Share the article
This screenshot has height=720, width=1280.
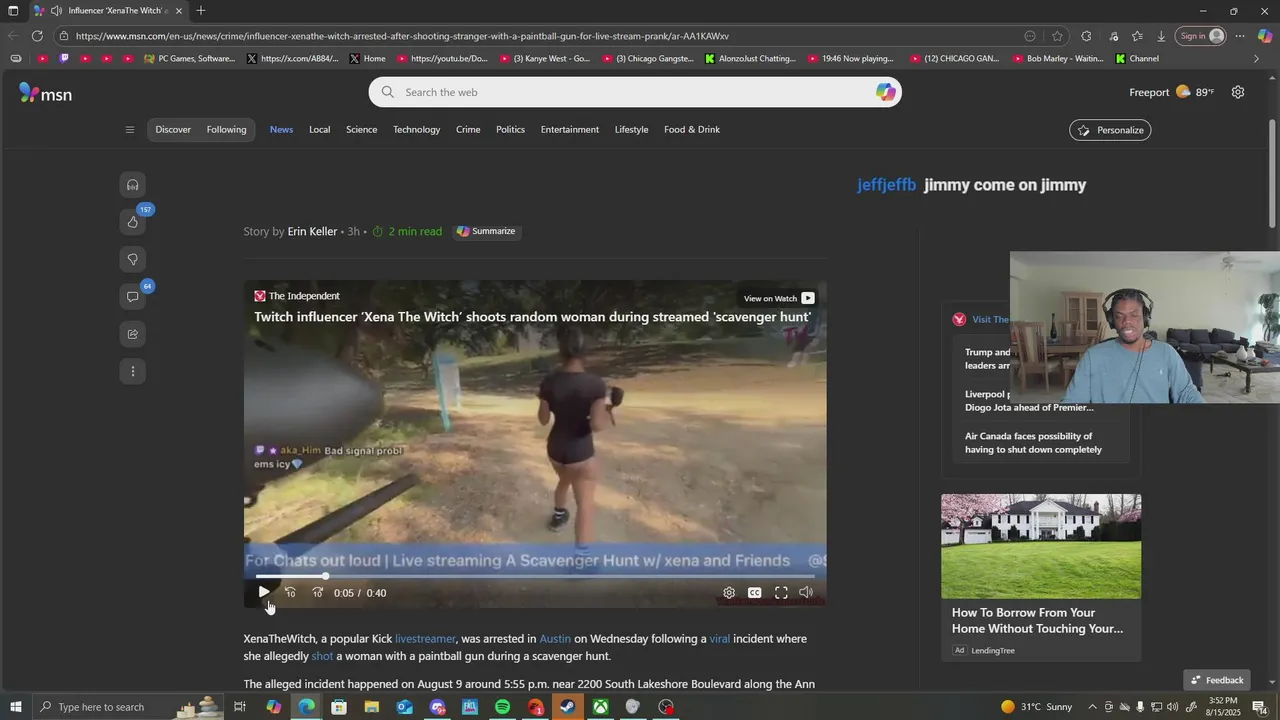[x=132, y=334]
